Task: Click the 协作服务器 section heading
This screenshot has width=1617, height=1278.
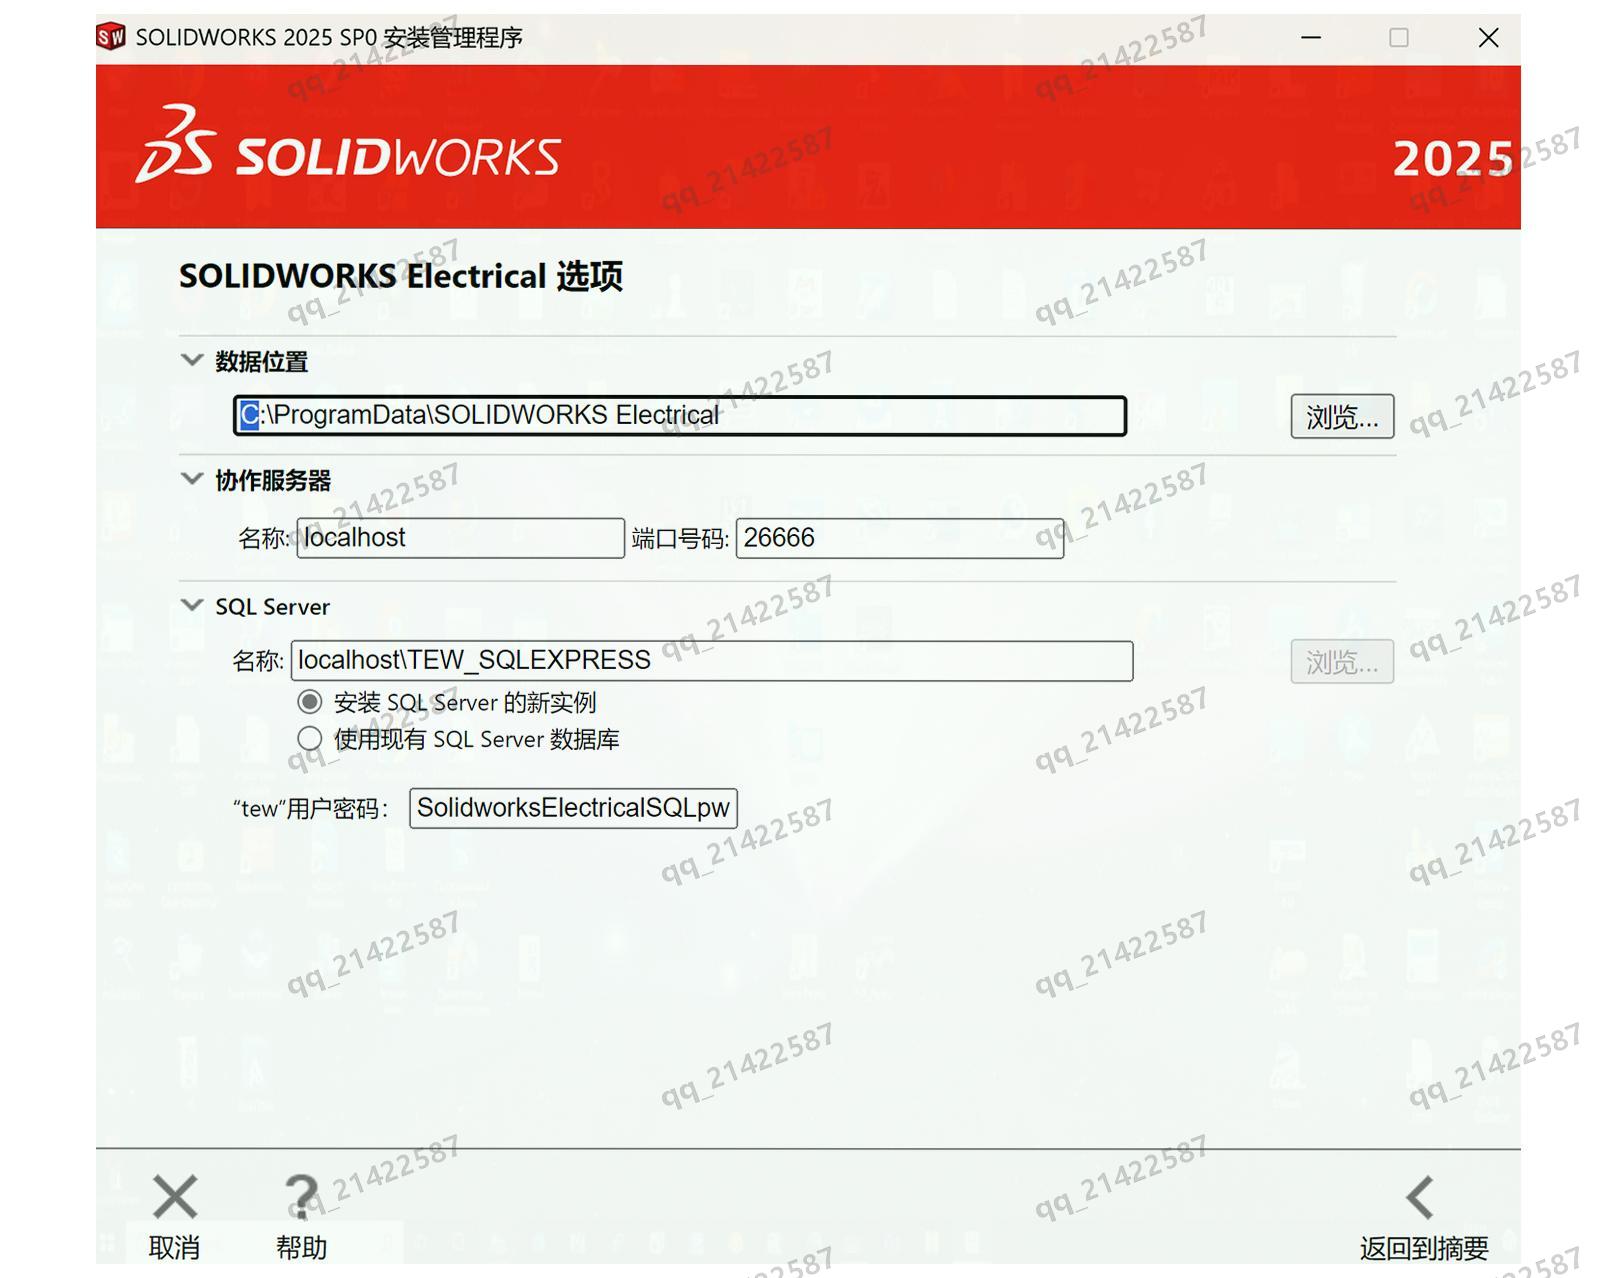Action: (x=273, y=480)
